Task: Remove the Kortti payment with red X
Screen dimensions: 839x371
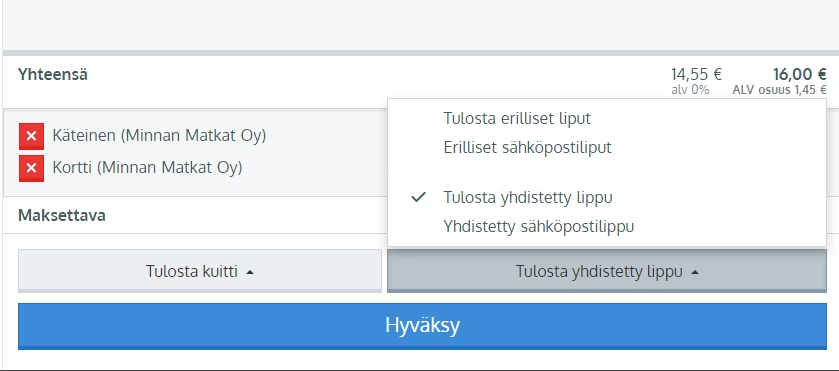Action: 31,168
